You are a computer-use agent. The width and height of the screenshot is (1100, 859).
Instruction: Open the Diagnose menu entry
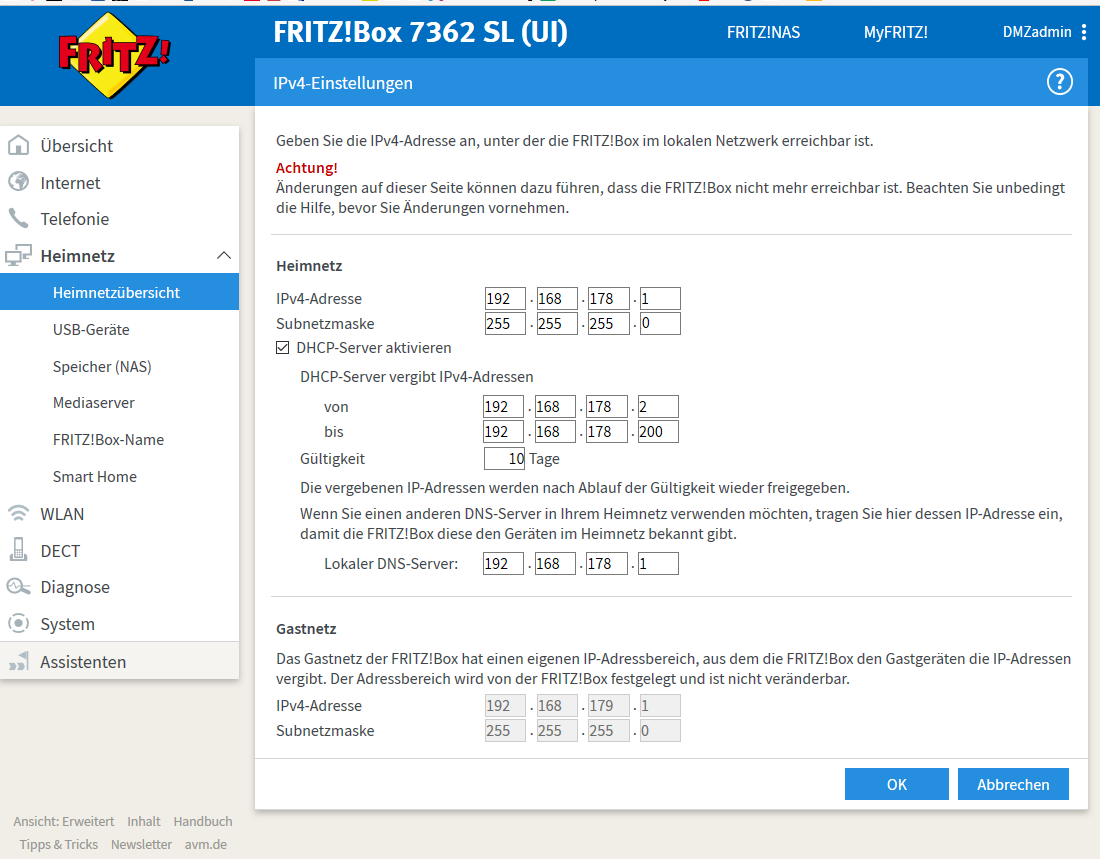coord(75,587)
